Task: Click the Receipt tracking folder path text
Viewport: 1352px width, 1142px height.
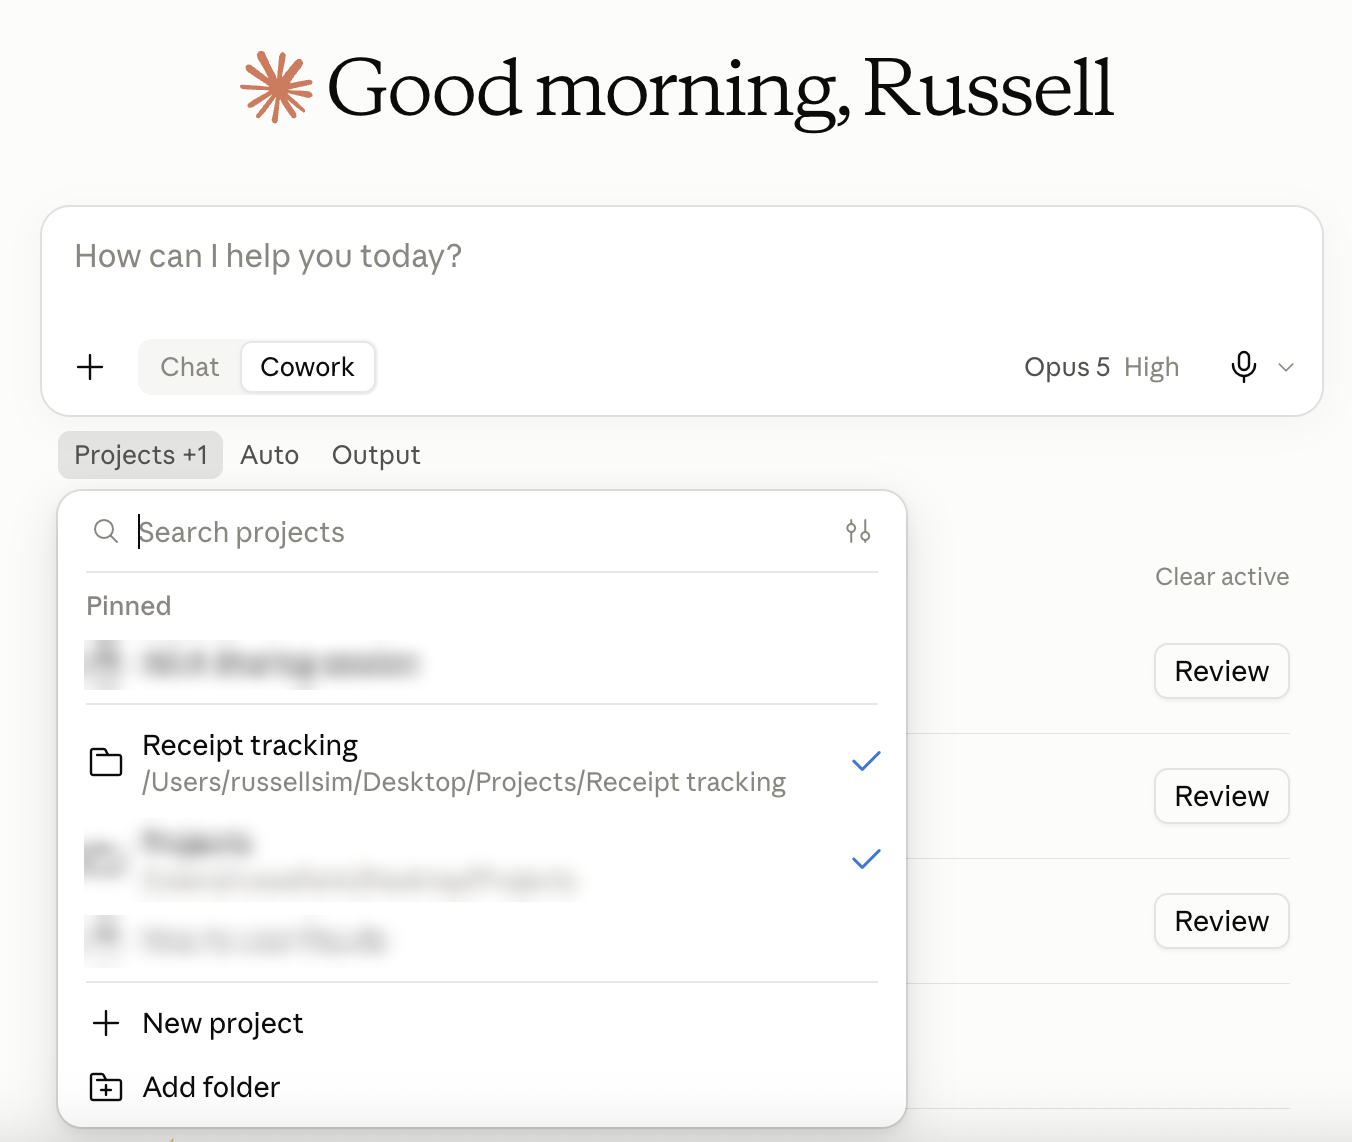Action: pyautogui.click(x=464, y=782)
